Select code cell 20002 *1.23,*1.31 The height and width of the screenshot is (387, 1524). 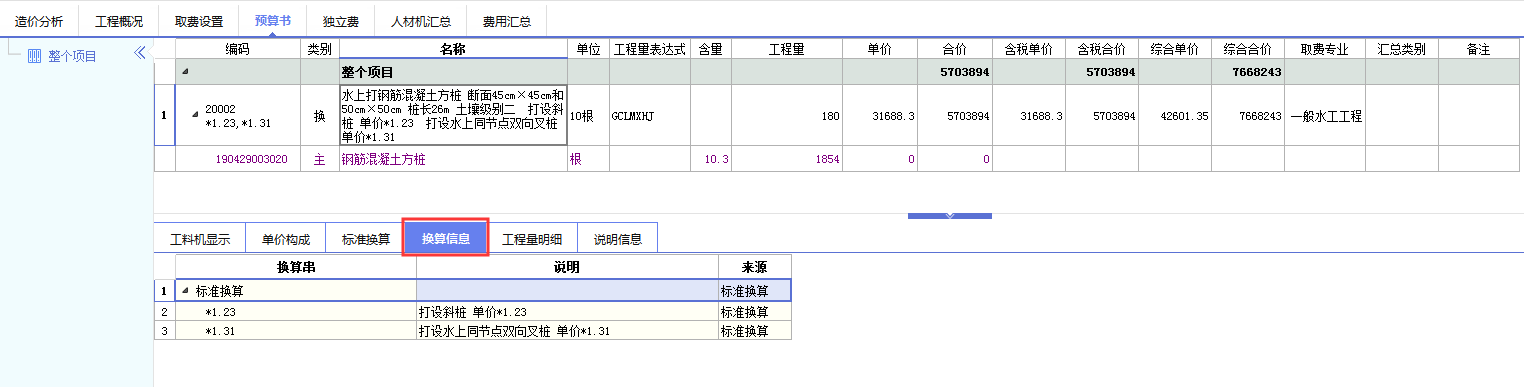238,116
